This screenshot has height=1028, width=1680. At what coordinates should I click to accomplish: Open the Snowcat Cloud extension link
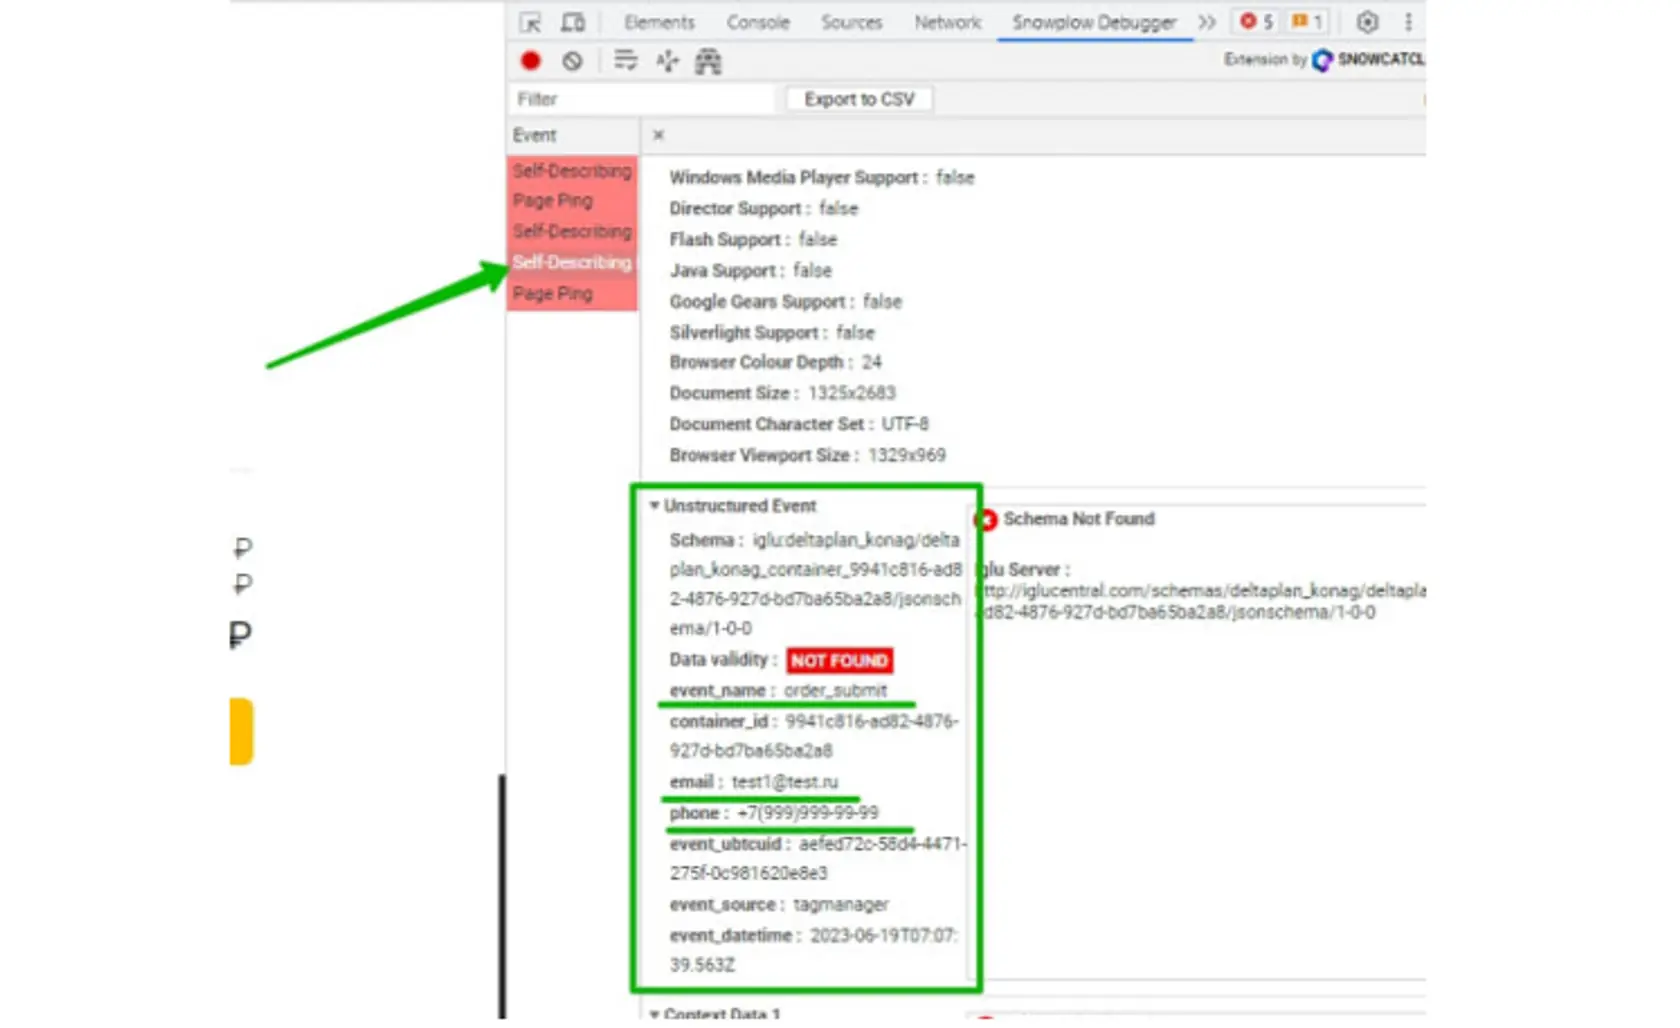pos(1369,60)
